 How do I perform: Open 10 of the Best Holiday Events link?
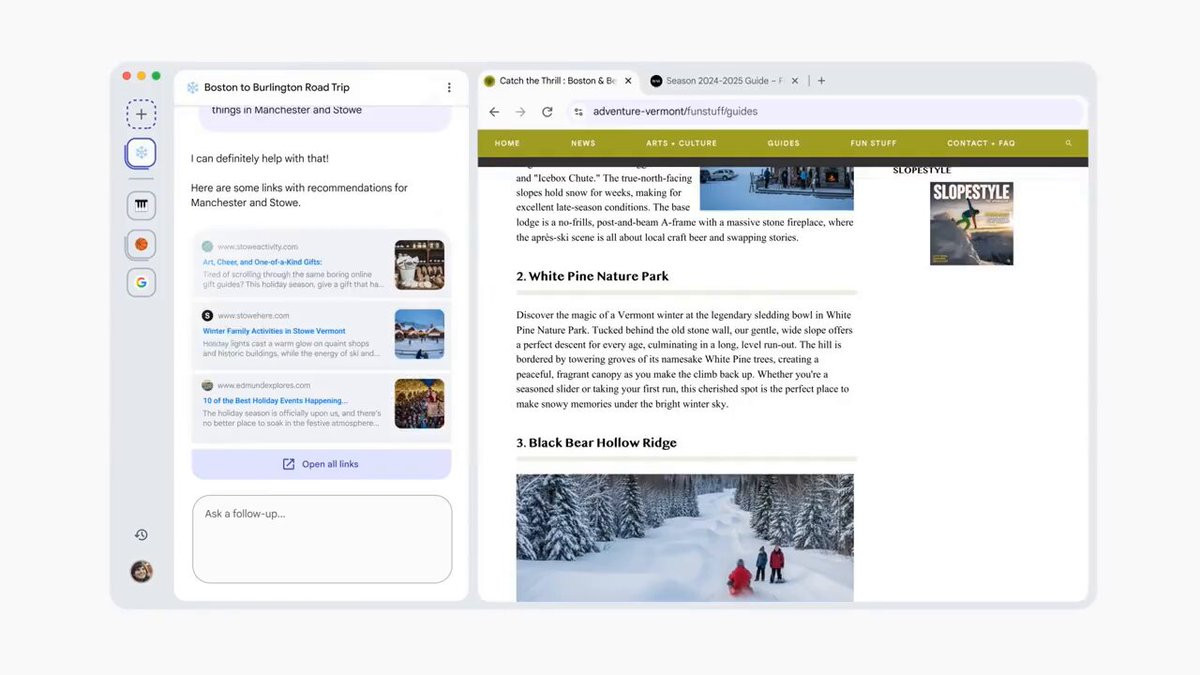point(275,400)
